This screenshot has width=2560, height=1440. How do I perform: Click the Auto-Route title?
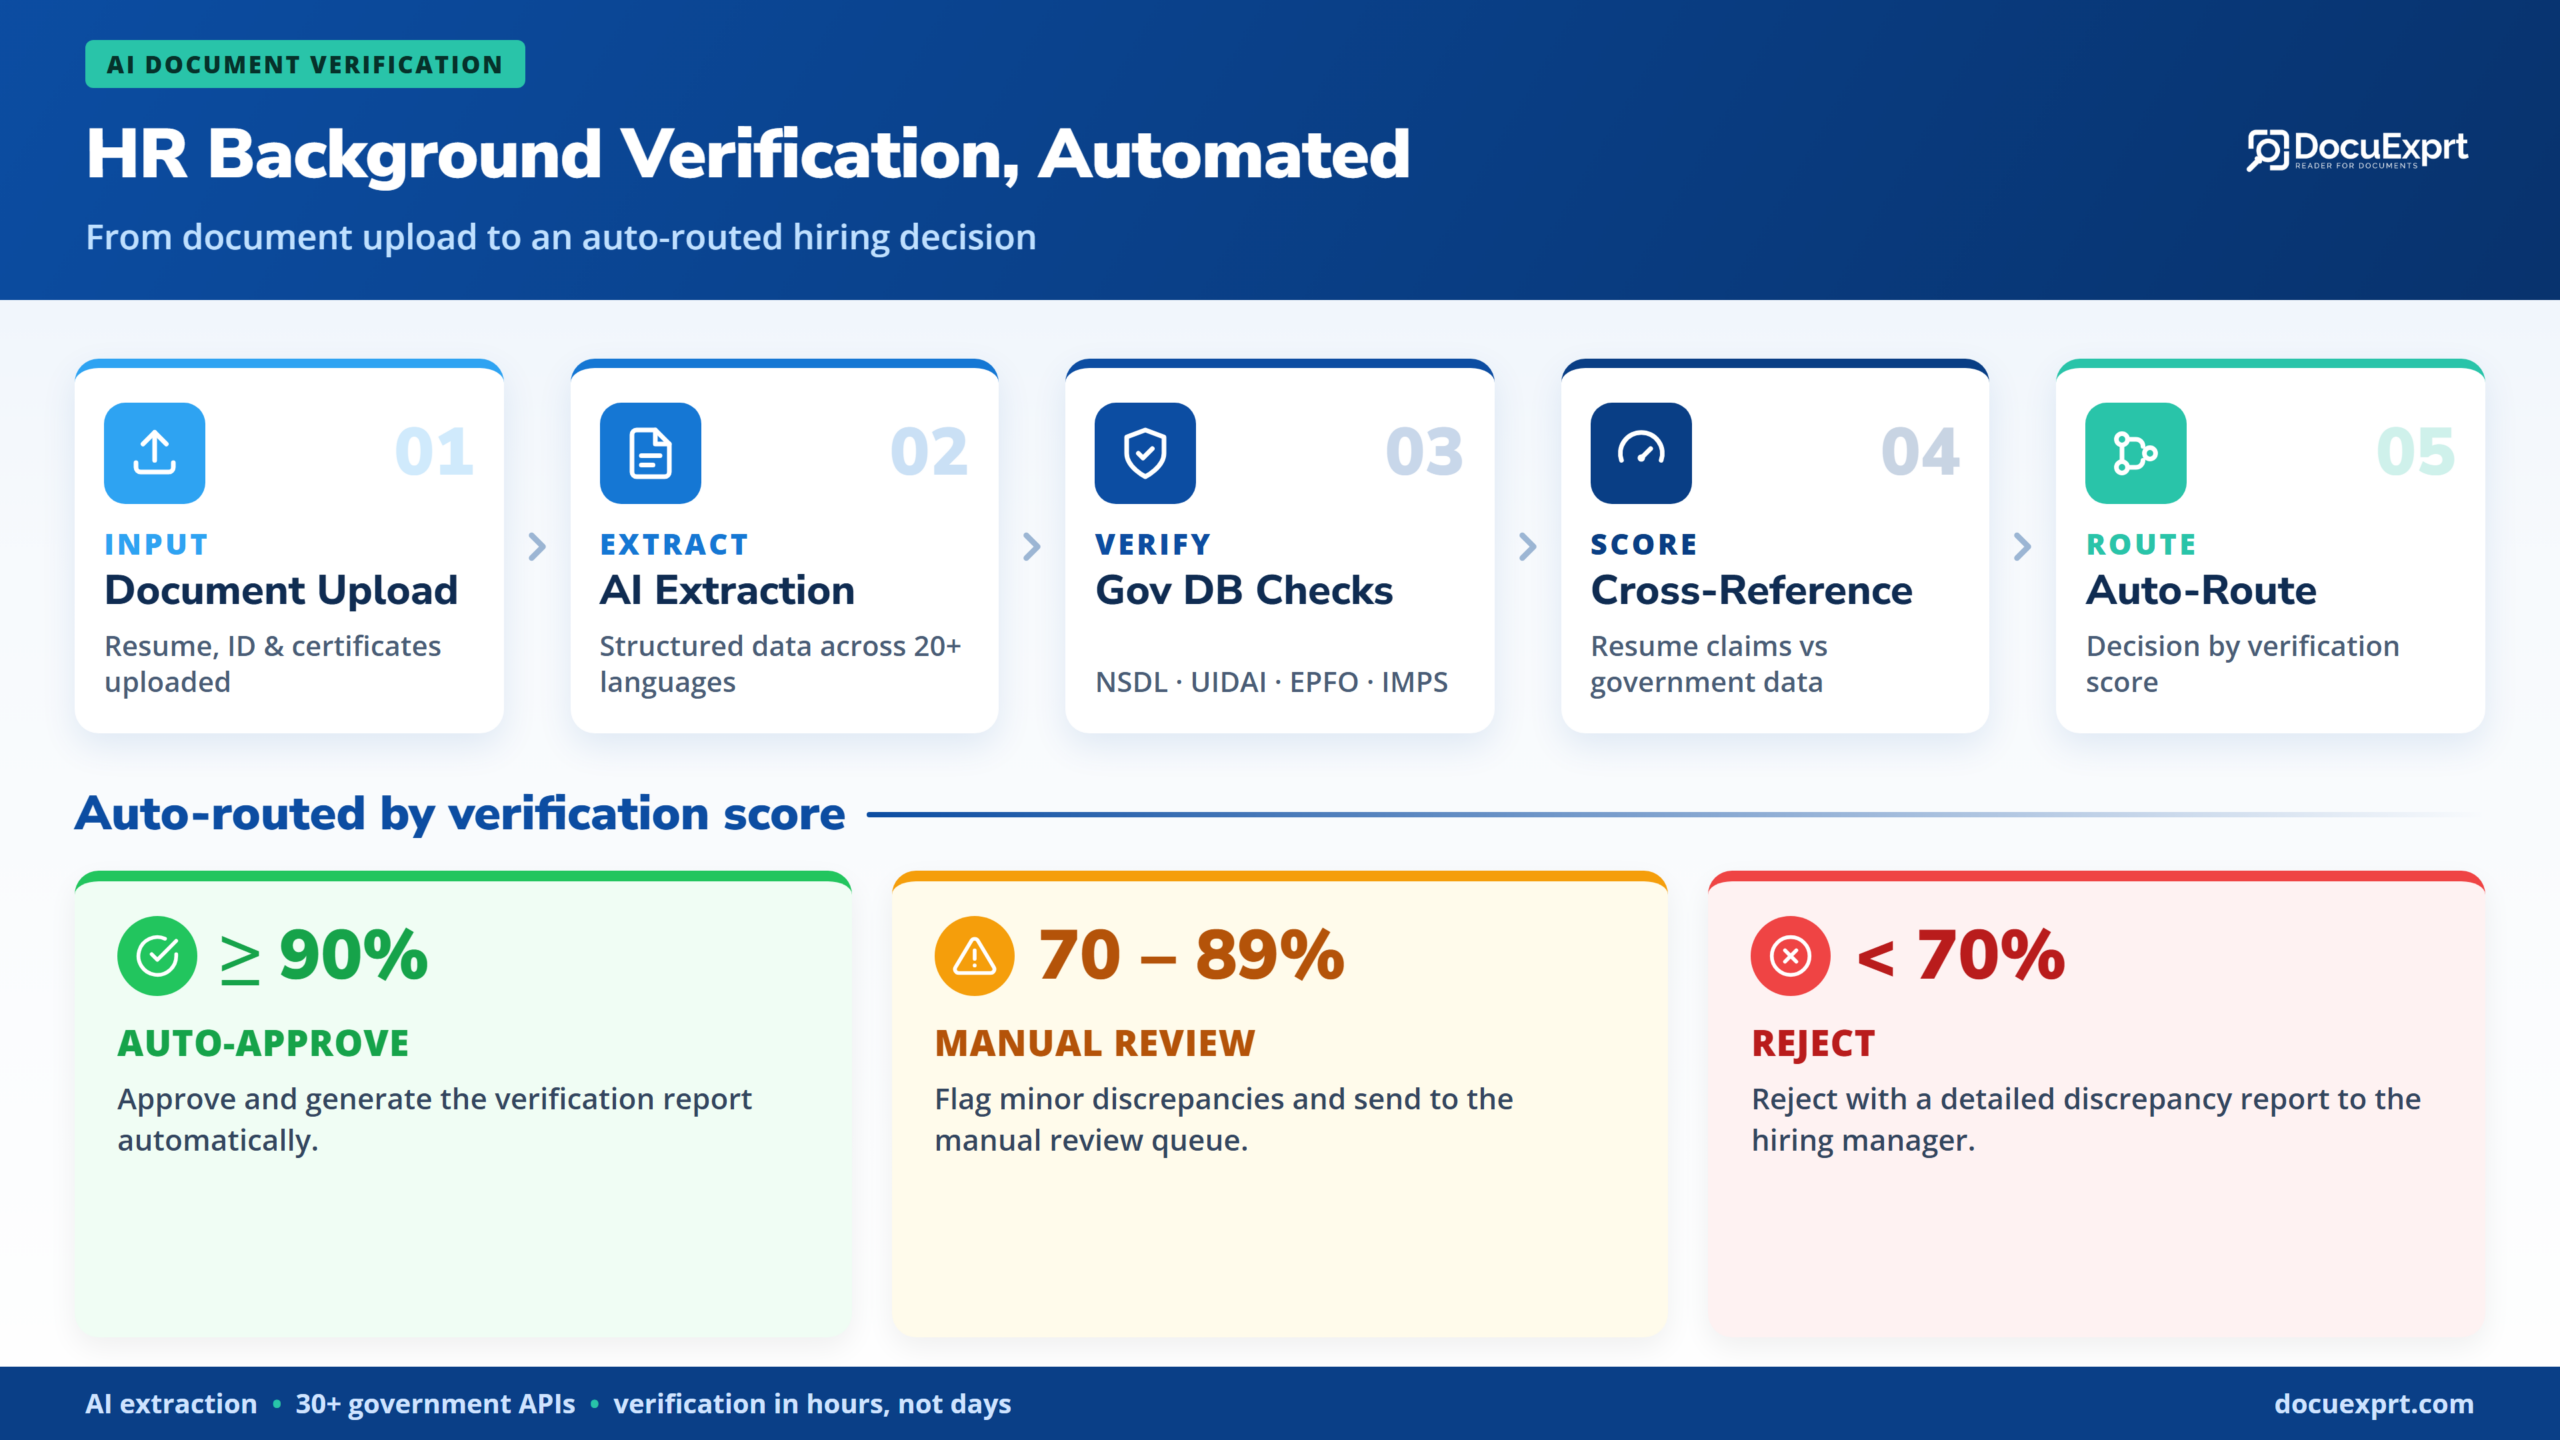pyautogui.click(x=2201, y=591)
